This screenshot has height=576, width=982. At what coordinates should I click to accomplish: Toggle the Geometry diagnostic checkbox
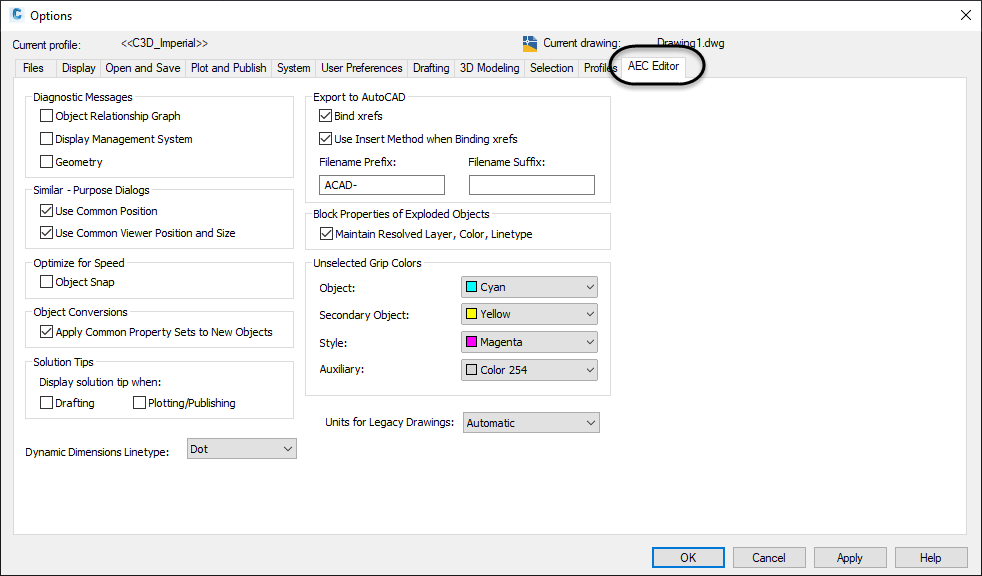pyautogui.click(x=46, y=162)
